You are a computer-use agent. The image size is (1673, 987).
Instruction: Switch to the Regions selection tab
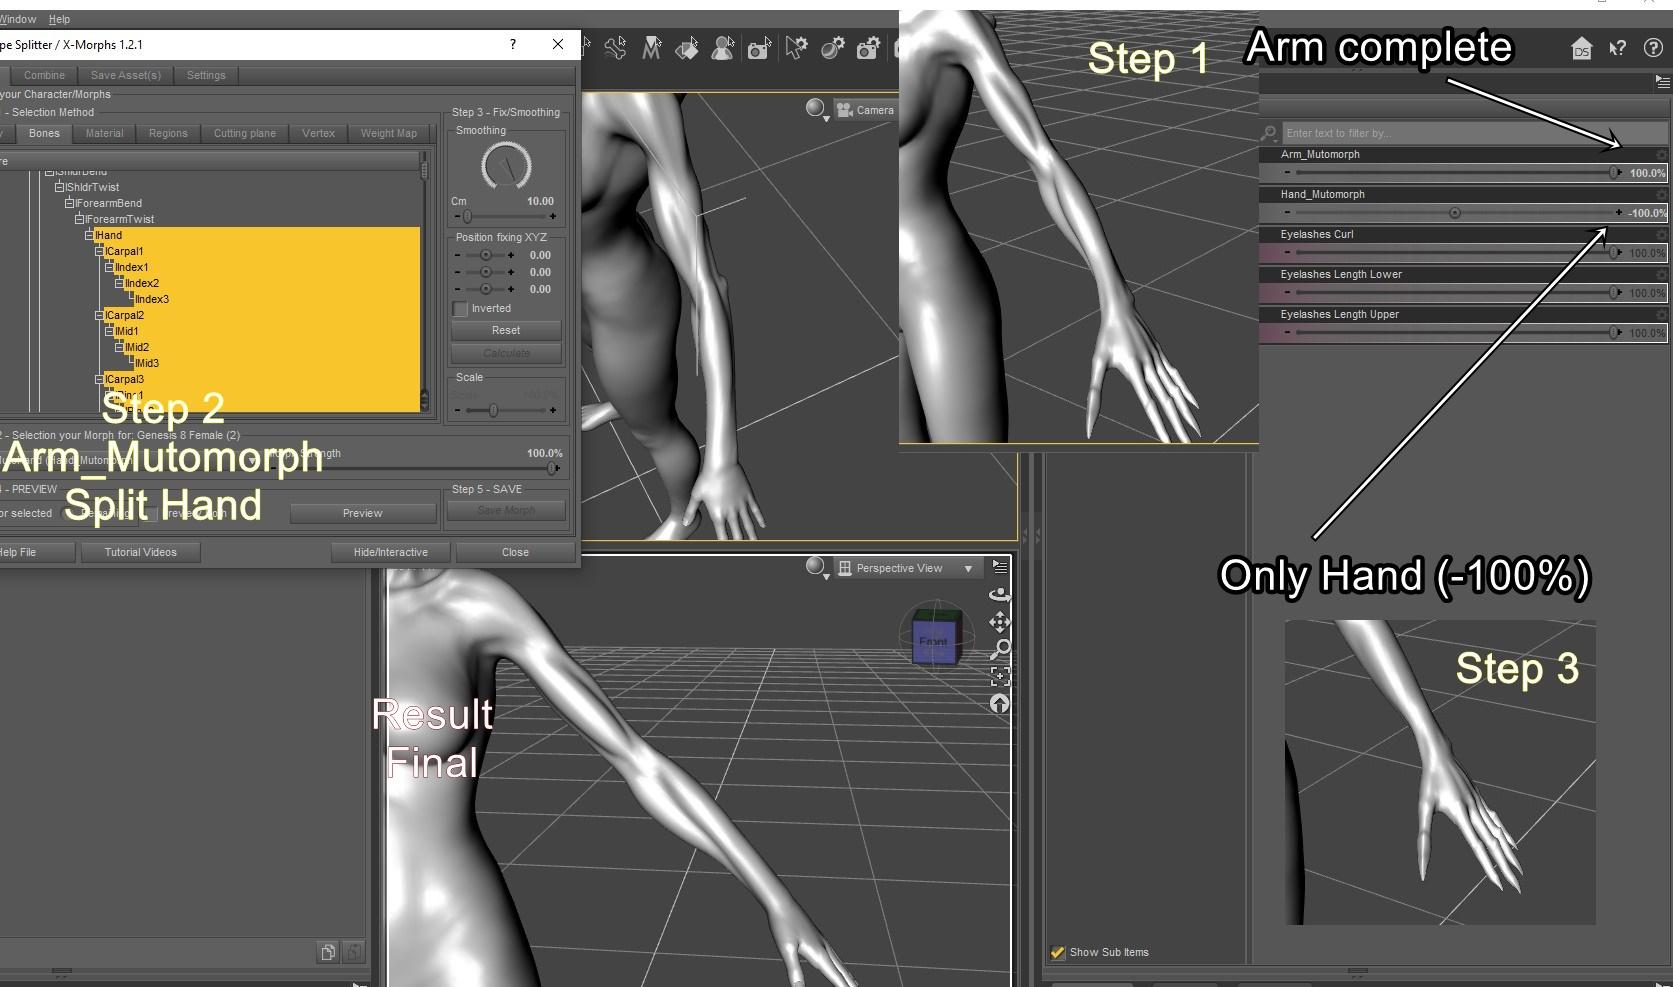coord(168,133)
